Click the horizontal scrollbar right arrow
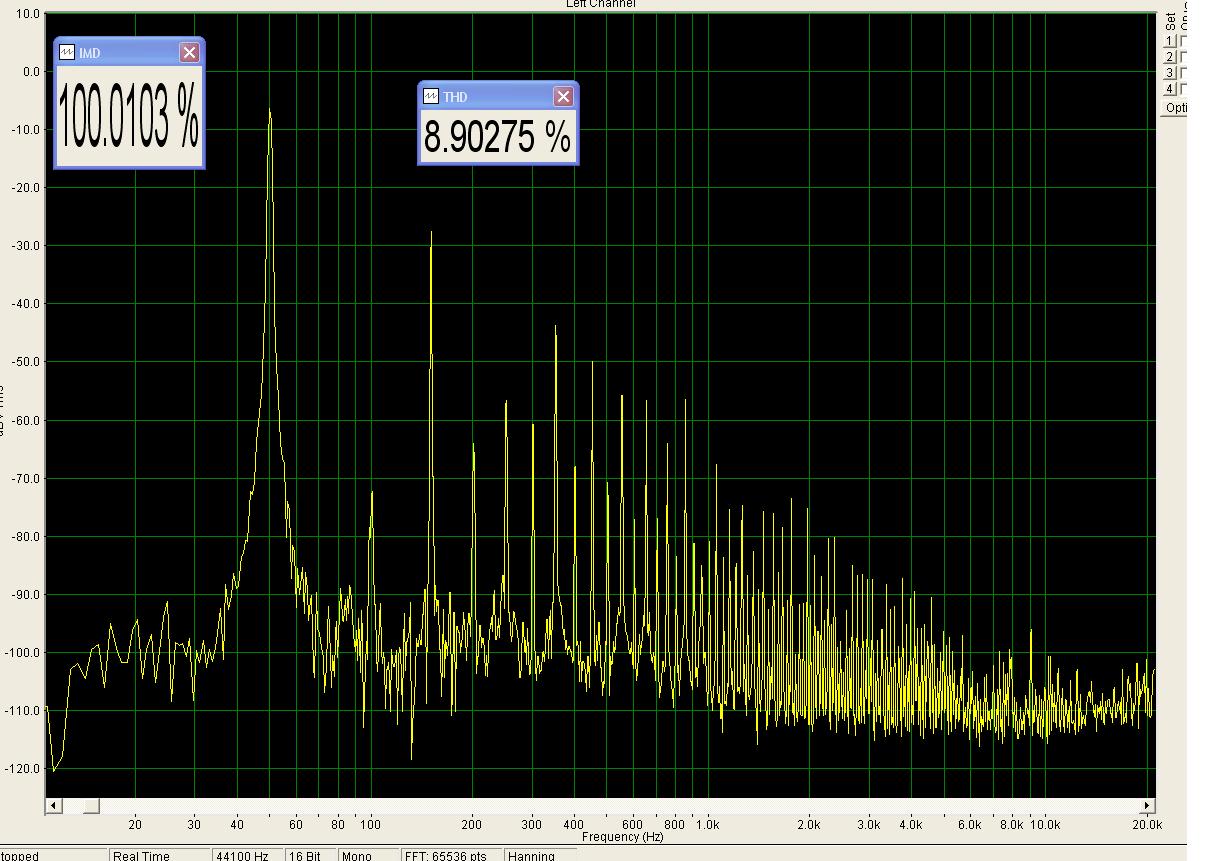The height and width of the screenshot is (861, 1218). (x=1148, y=806)
